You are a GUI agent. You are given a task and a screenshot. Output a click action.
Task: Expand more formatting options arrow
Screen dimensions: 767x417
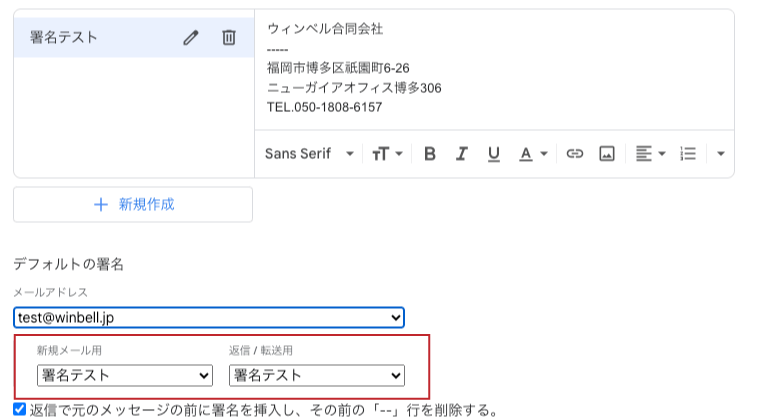click(x=720, y=154)
